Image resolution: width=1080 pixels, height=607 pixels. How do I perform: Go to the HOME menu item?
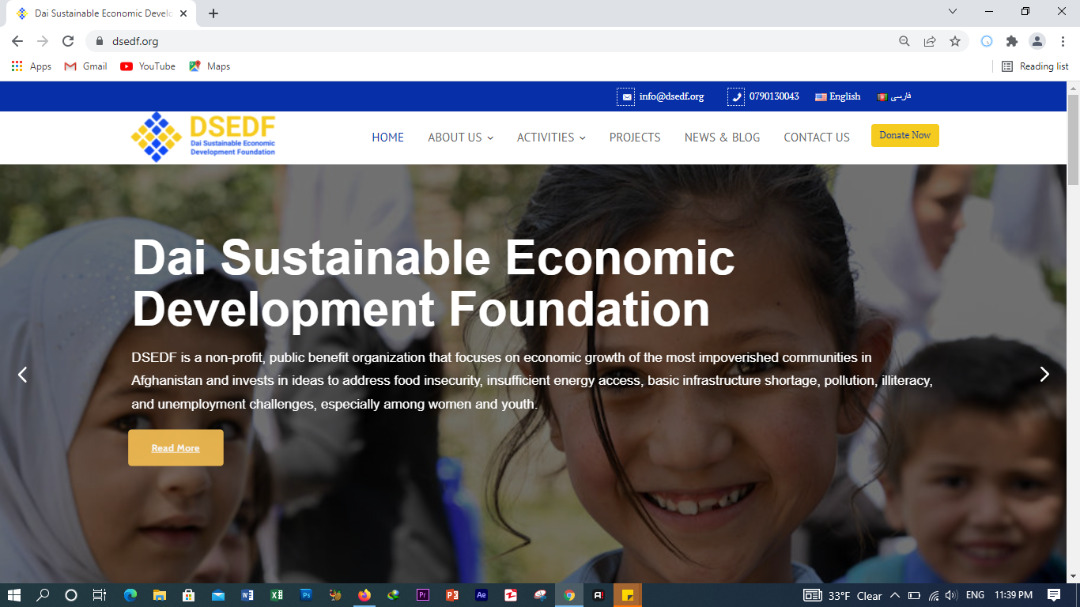388,137
